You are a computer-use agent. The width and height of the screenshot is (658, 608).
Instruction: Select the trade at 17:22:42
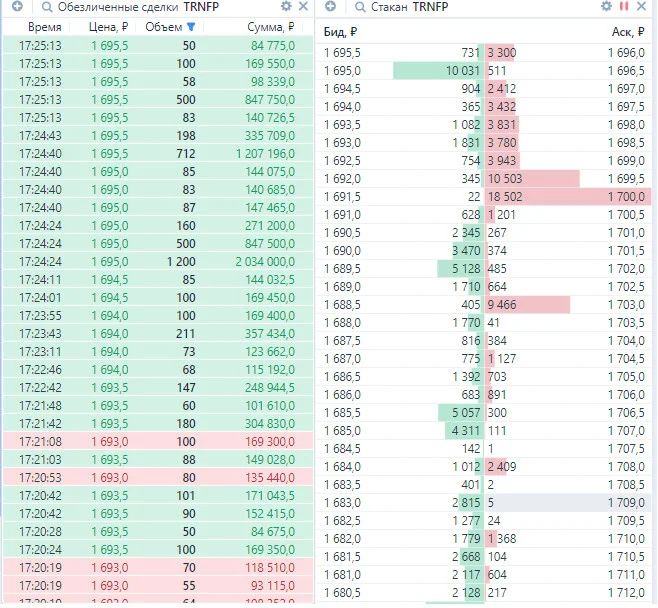coord(158,387)
